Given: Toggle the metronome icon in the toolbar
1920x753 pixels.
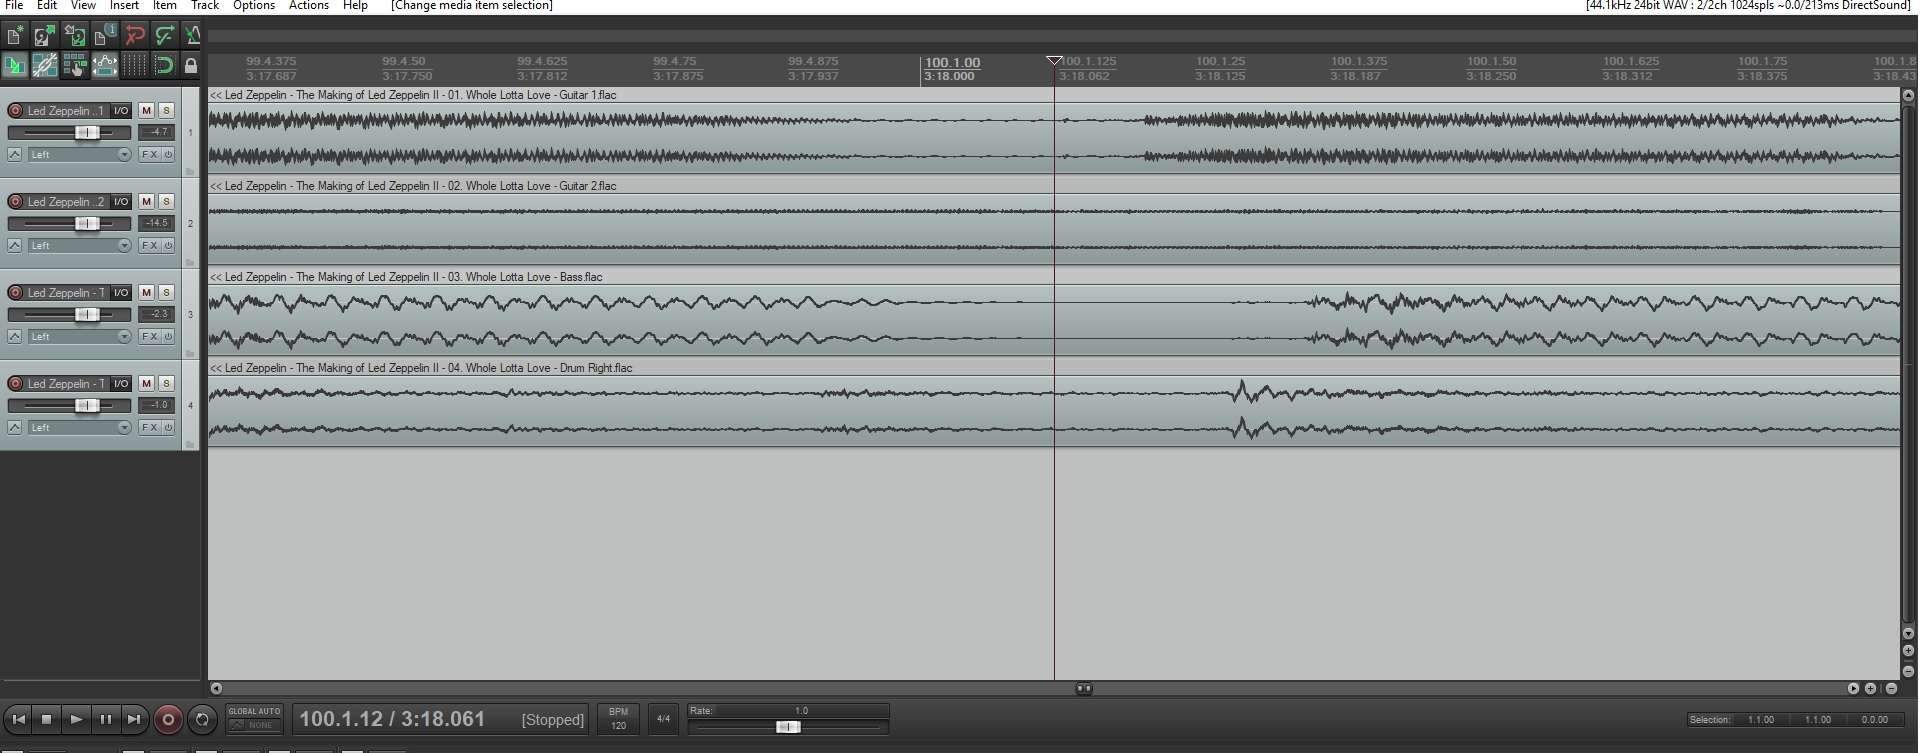Looking at the screenshot, I should point(193,36).
